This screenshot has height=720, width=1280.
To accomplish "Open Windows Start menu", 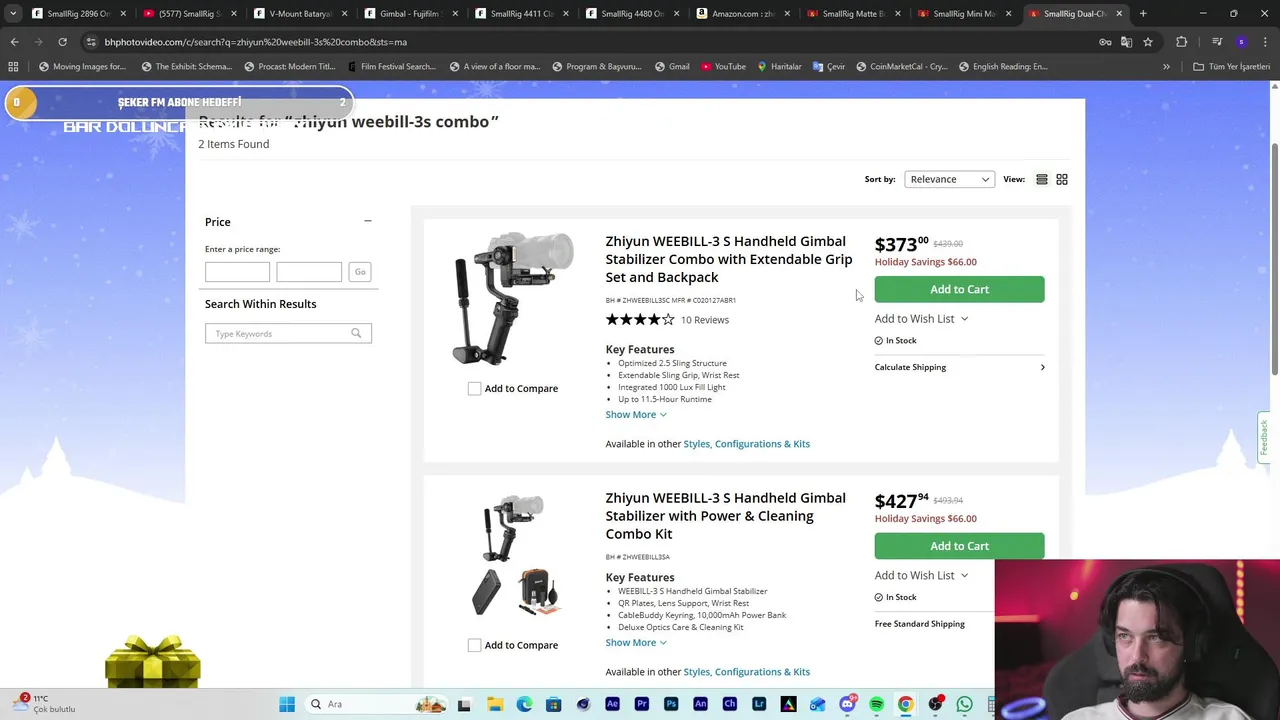I will coord(287,704).
